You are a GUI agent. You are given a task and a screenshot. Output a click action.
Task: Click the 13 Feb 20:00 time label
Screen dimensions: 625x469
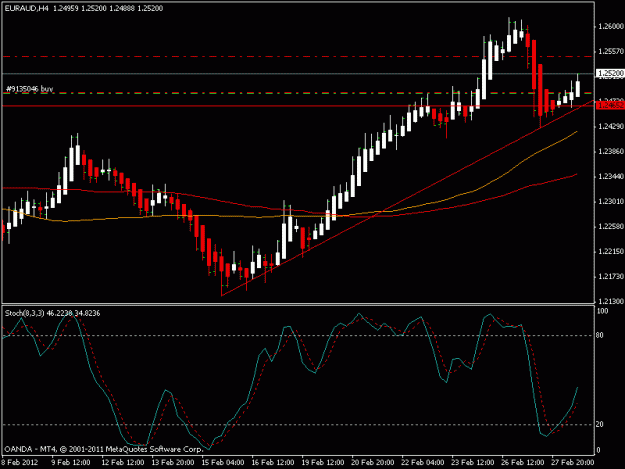click(173, 462)
